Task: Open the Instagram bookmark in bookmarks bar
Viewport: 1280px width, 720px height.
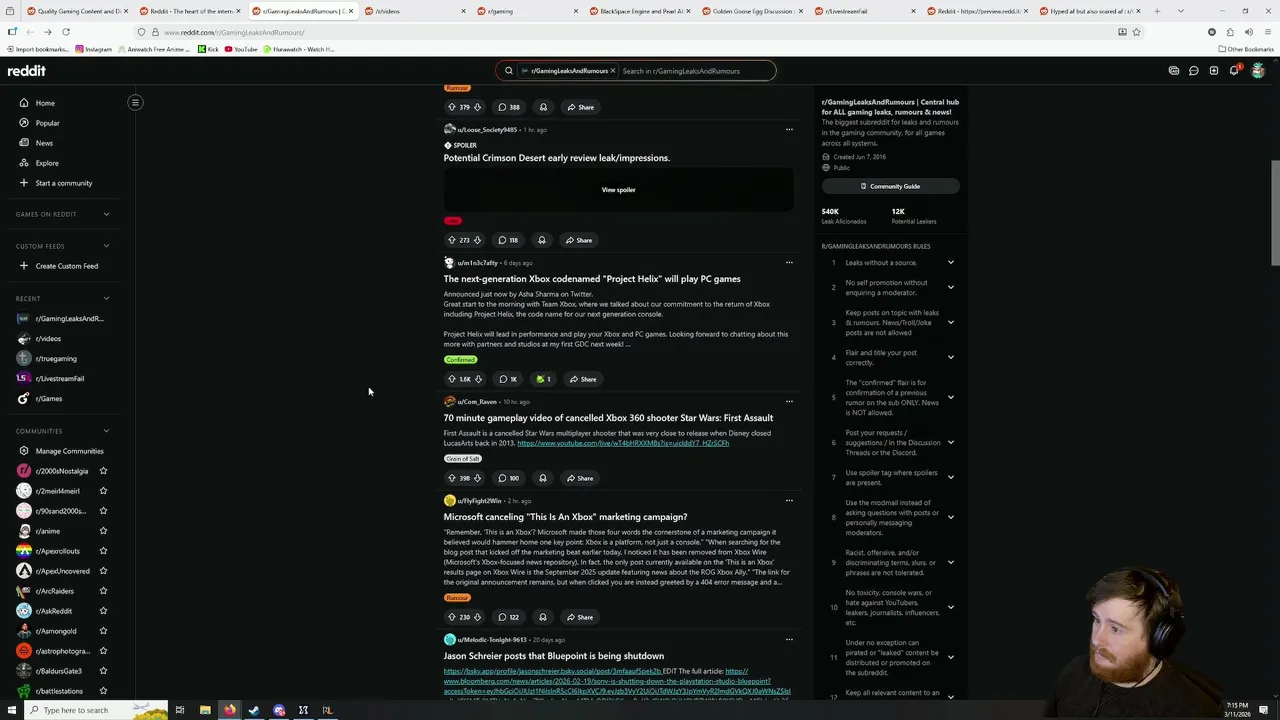Action: click(94, 49)
